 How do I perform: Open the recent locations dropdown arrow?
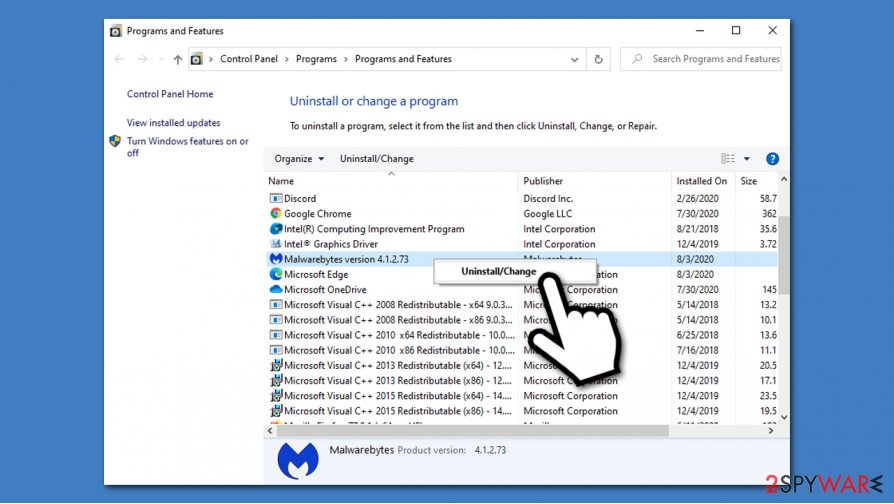point(161,59)
